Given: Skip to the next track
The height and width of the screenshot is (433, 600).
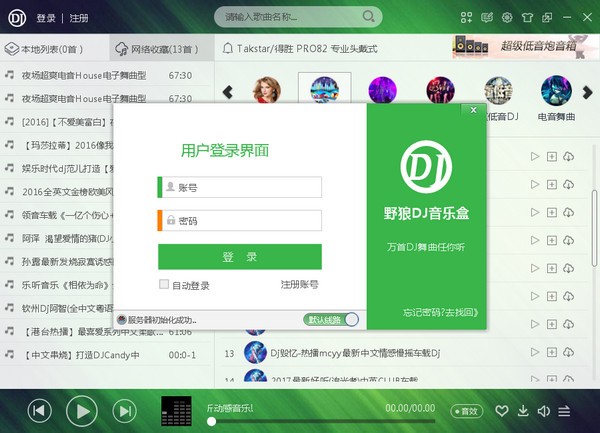Looking at the screenshot, I should click(124, 410).
